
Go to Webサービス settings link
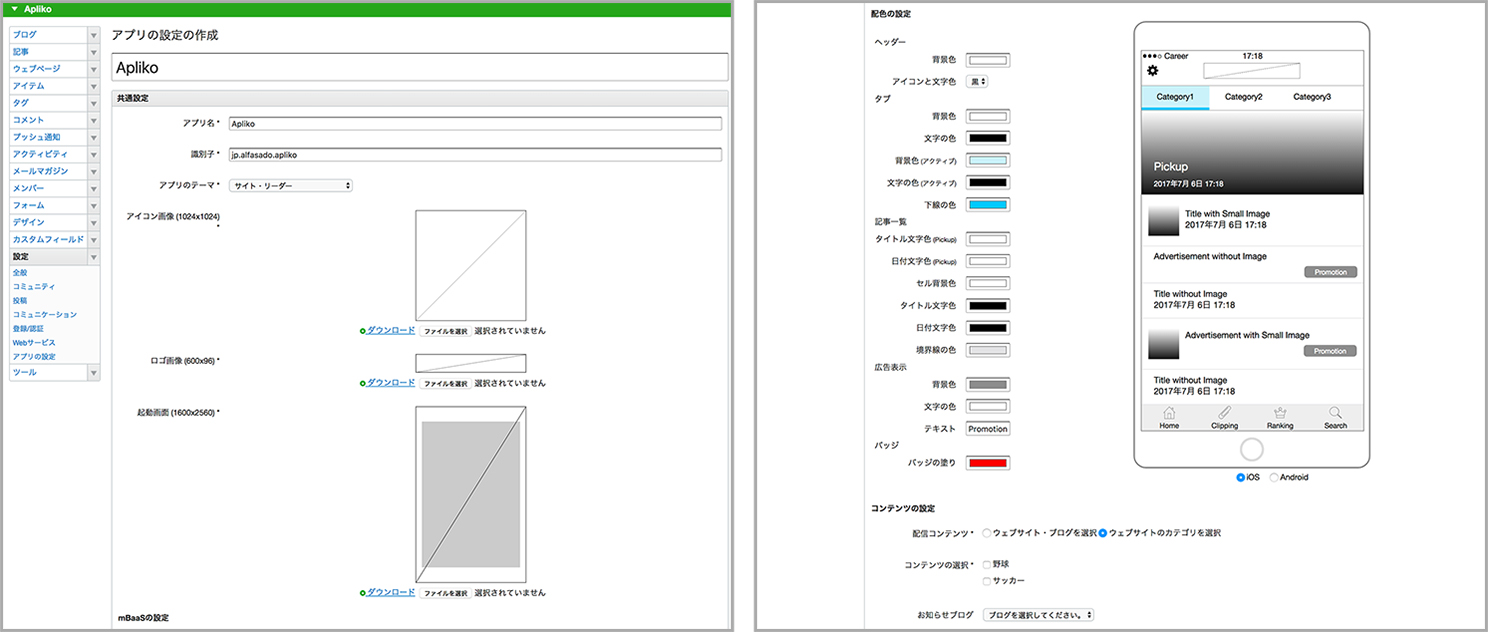coord(34,342)
